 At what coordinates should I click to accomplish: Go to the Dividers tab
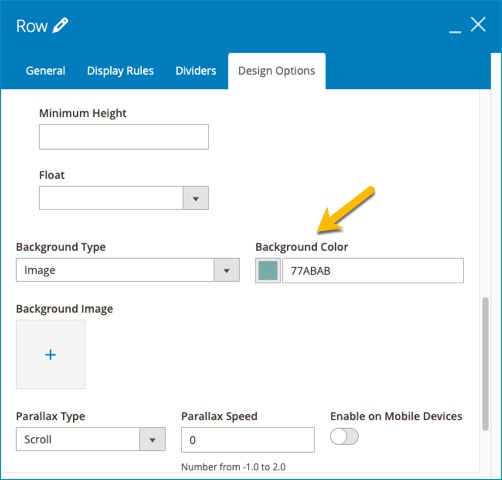pyautogui.click(x=196, y=71)
